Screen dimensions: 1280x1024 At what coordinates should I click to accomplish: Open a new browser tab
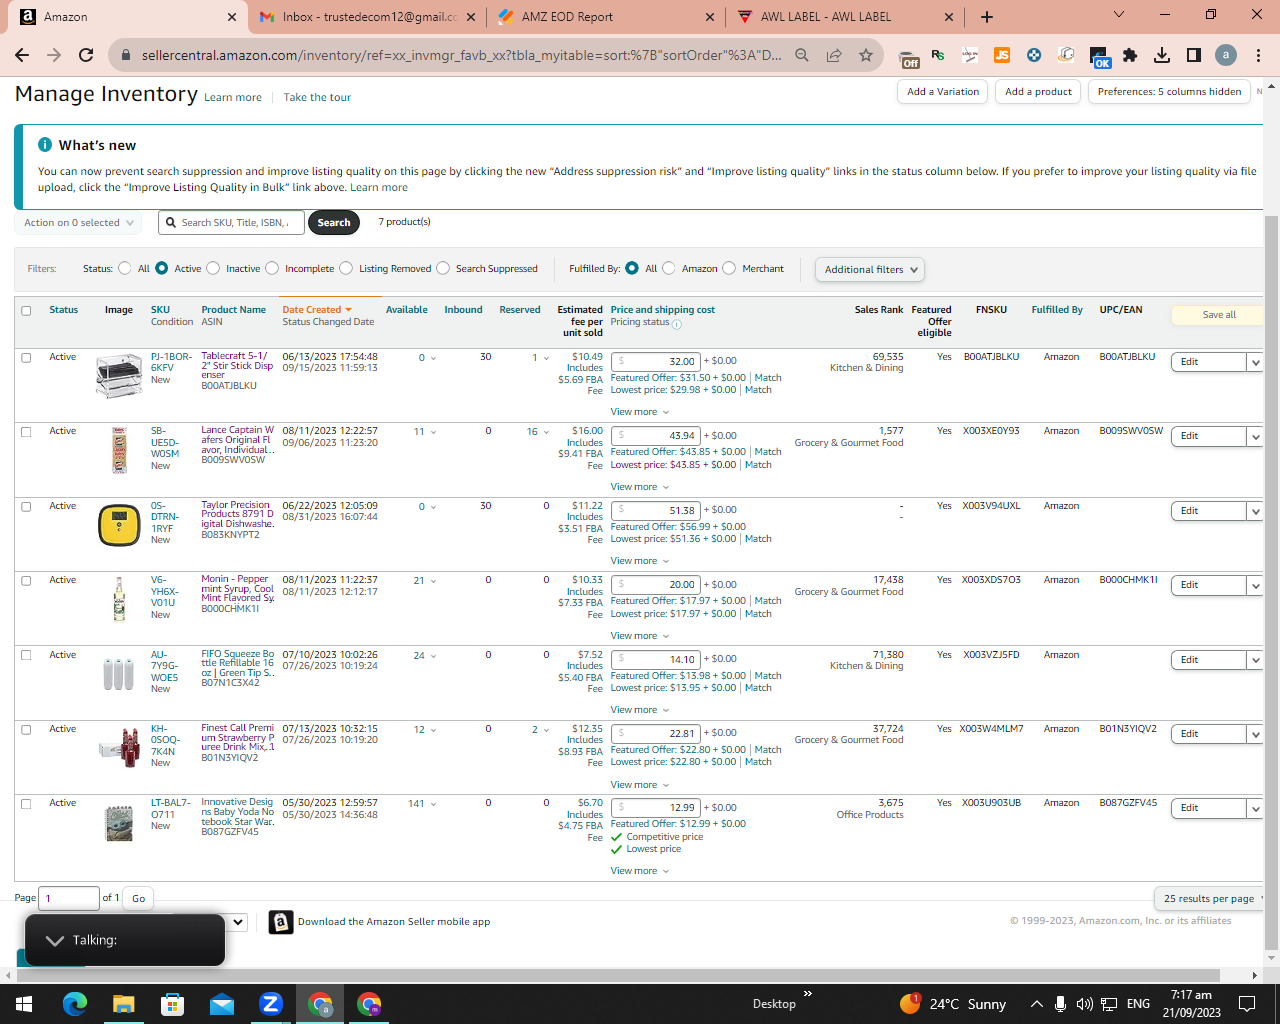[x=987, y=16]
